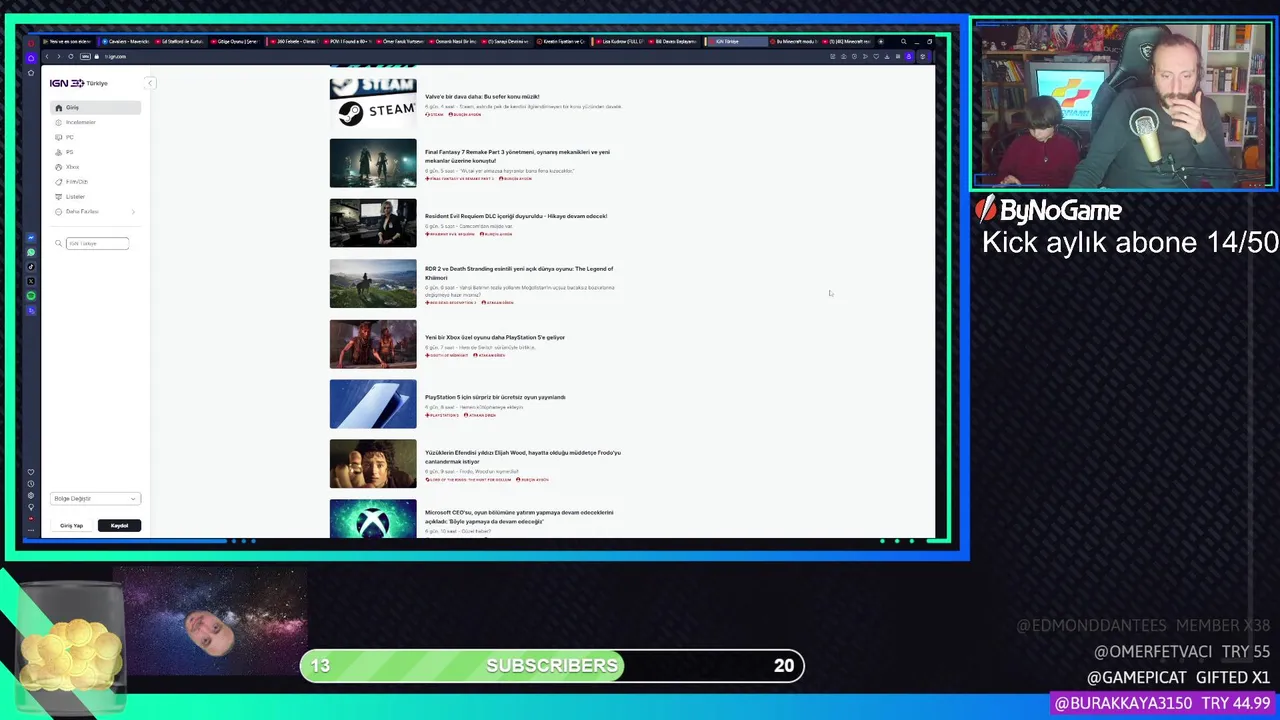
Task: Open the history clock icon in the sidebar
Action: tap(31, 484)
